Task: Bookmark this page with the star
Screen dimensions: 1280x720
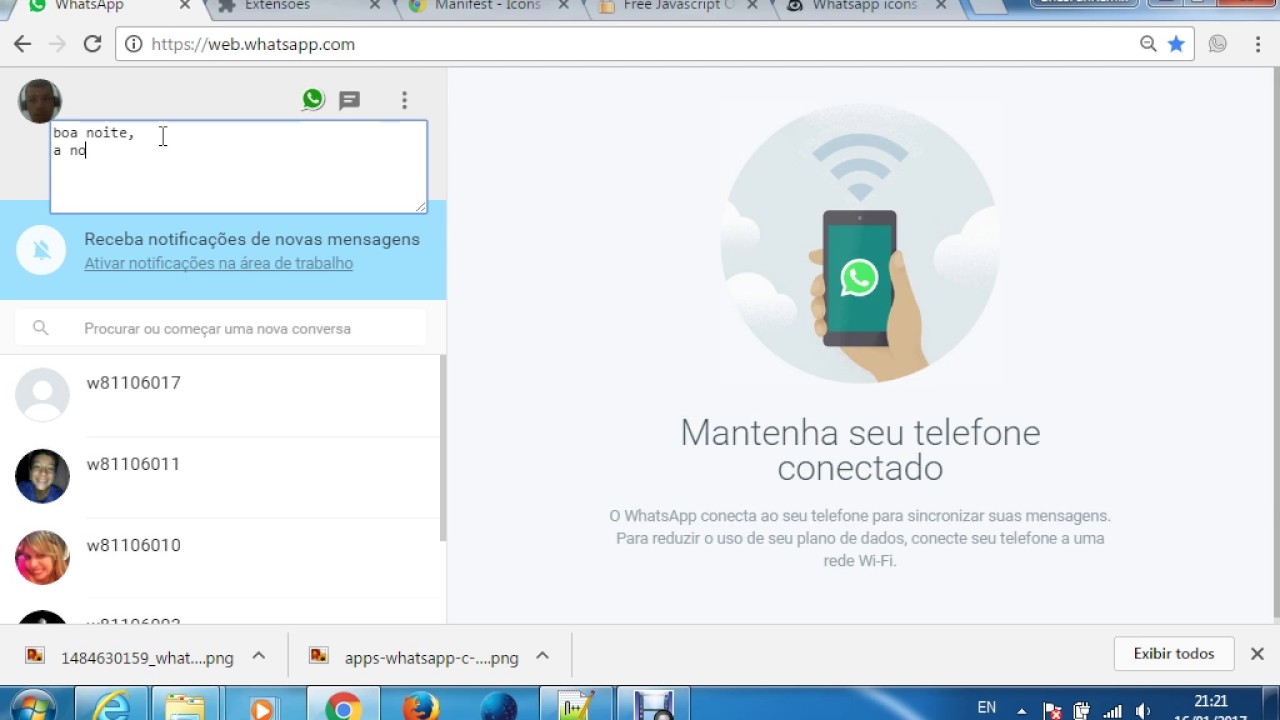Action: click(x=1176, y=44)
